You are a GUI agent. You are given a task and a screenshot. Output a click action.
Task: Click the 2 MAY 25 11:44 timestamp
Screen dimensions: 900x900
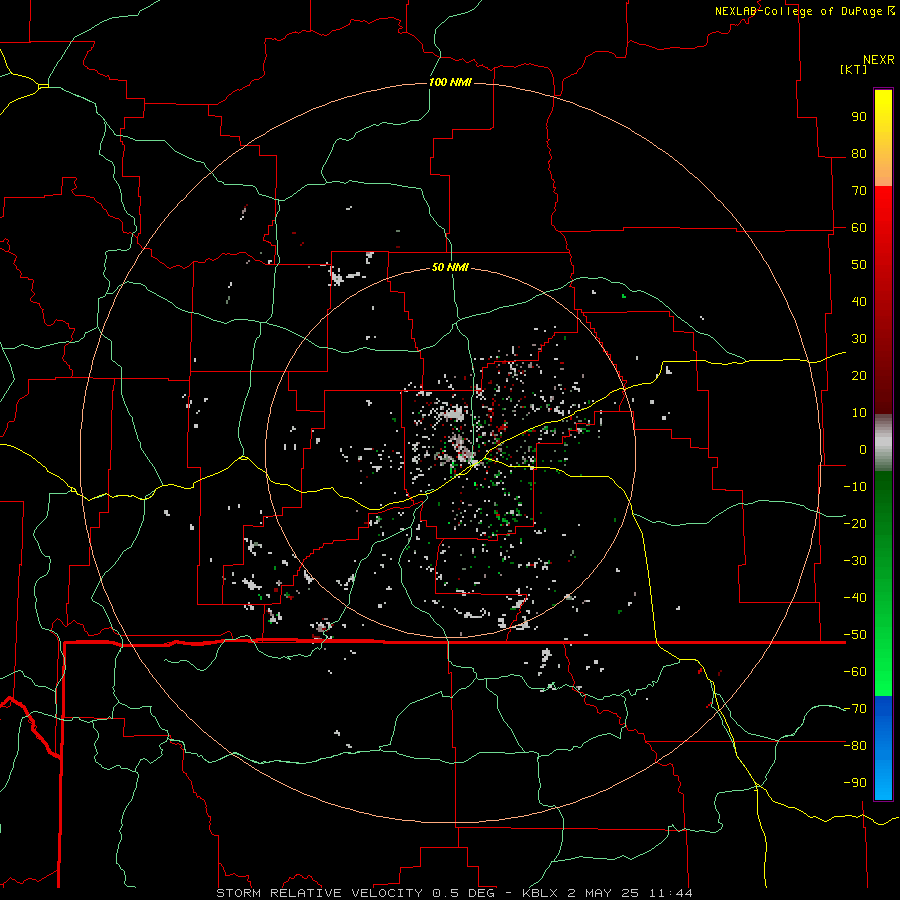630,893
